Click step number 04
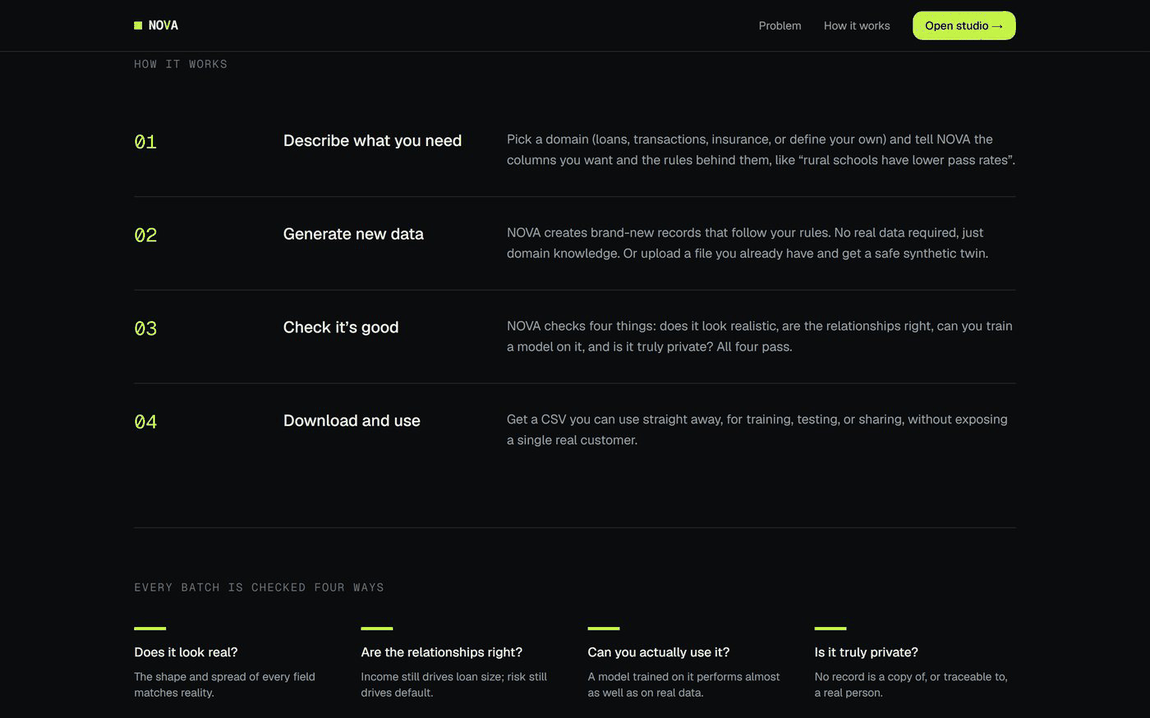 pyautogui.click(x=145, y=422)
